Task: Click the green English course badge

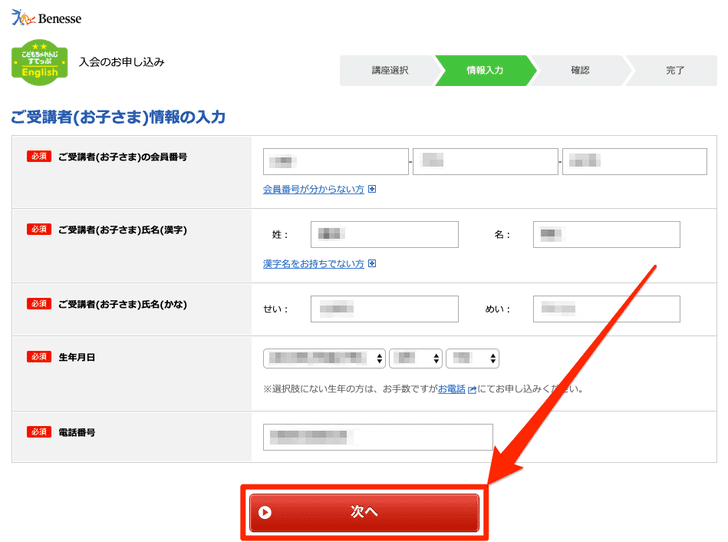Action: (x=39, y=62)
